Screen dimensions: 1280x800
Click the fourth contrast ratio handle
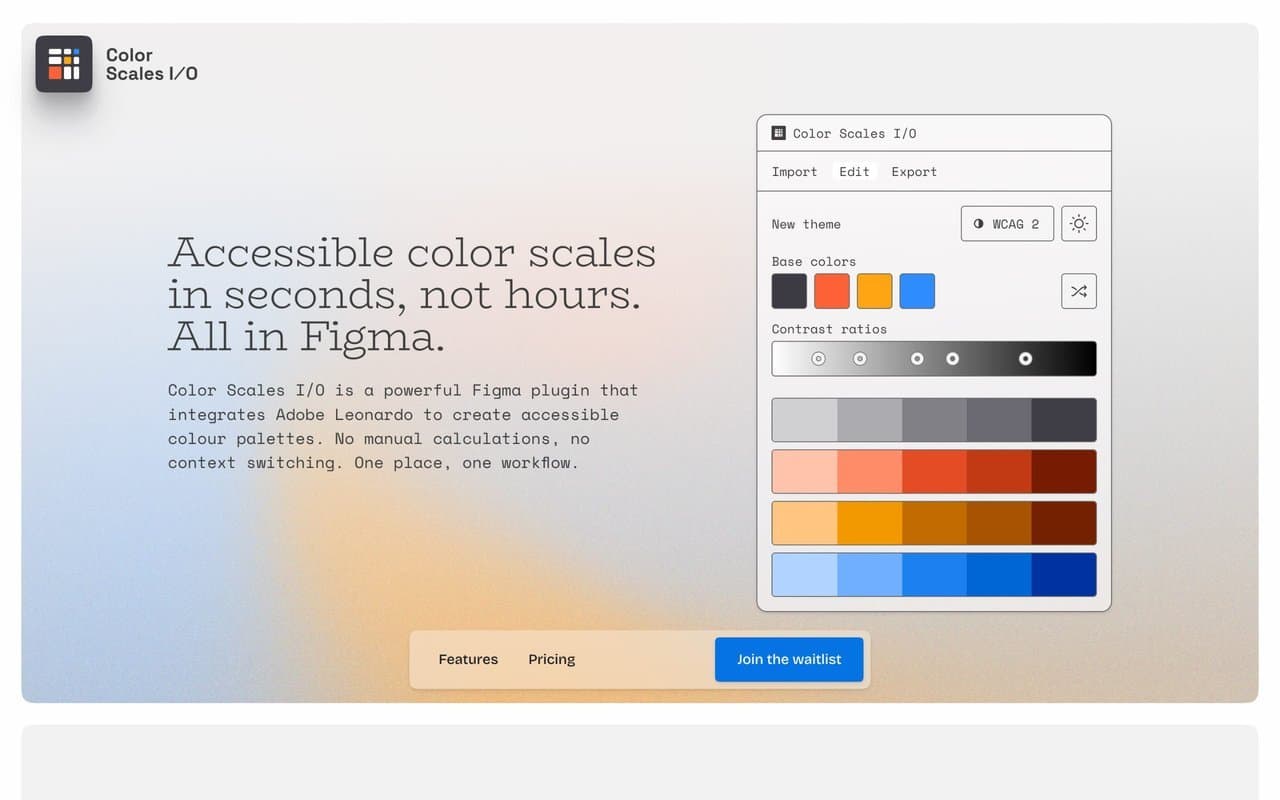coord(952,358)
